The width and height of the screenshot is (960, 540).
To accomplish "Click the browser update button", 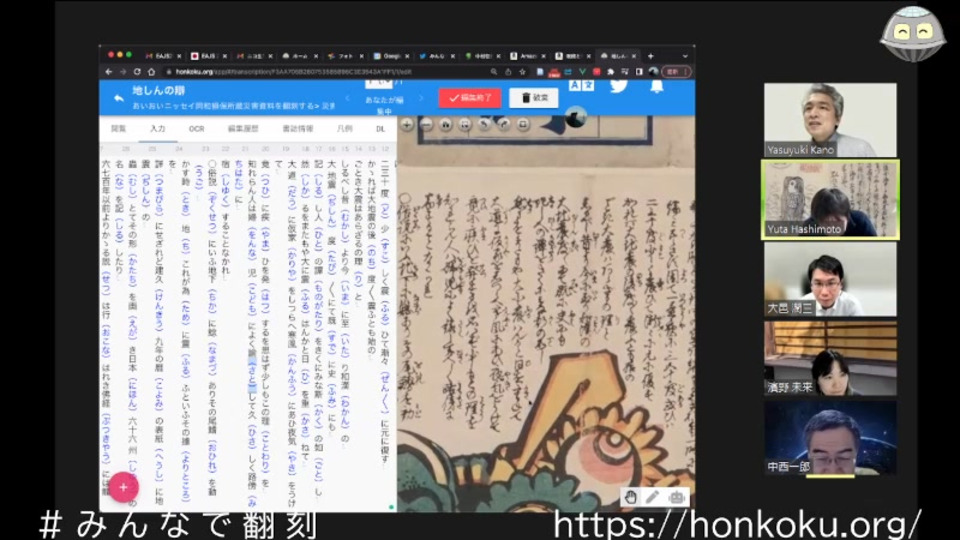I will (677, 72).
